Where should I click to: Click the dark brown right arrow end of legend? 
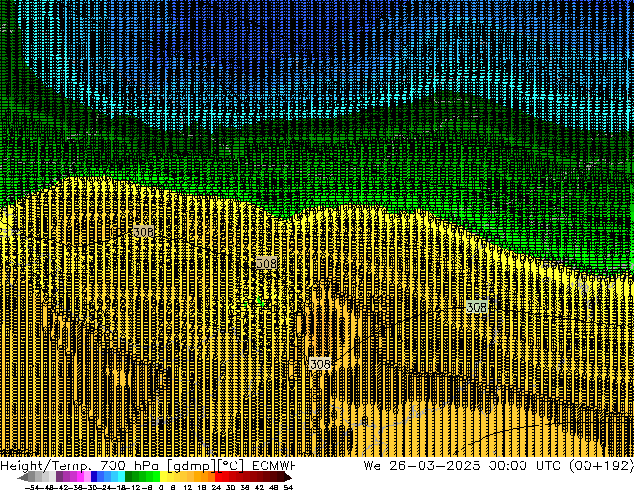pos(288,477)
